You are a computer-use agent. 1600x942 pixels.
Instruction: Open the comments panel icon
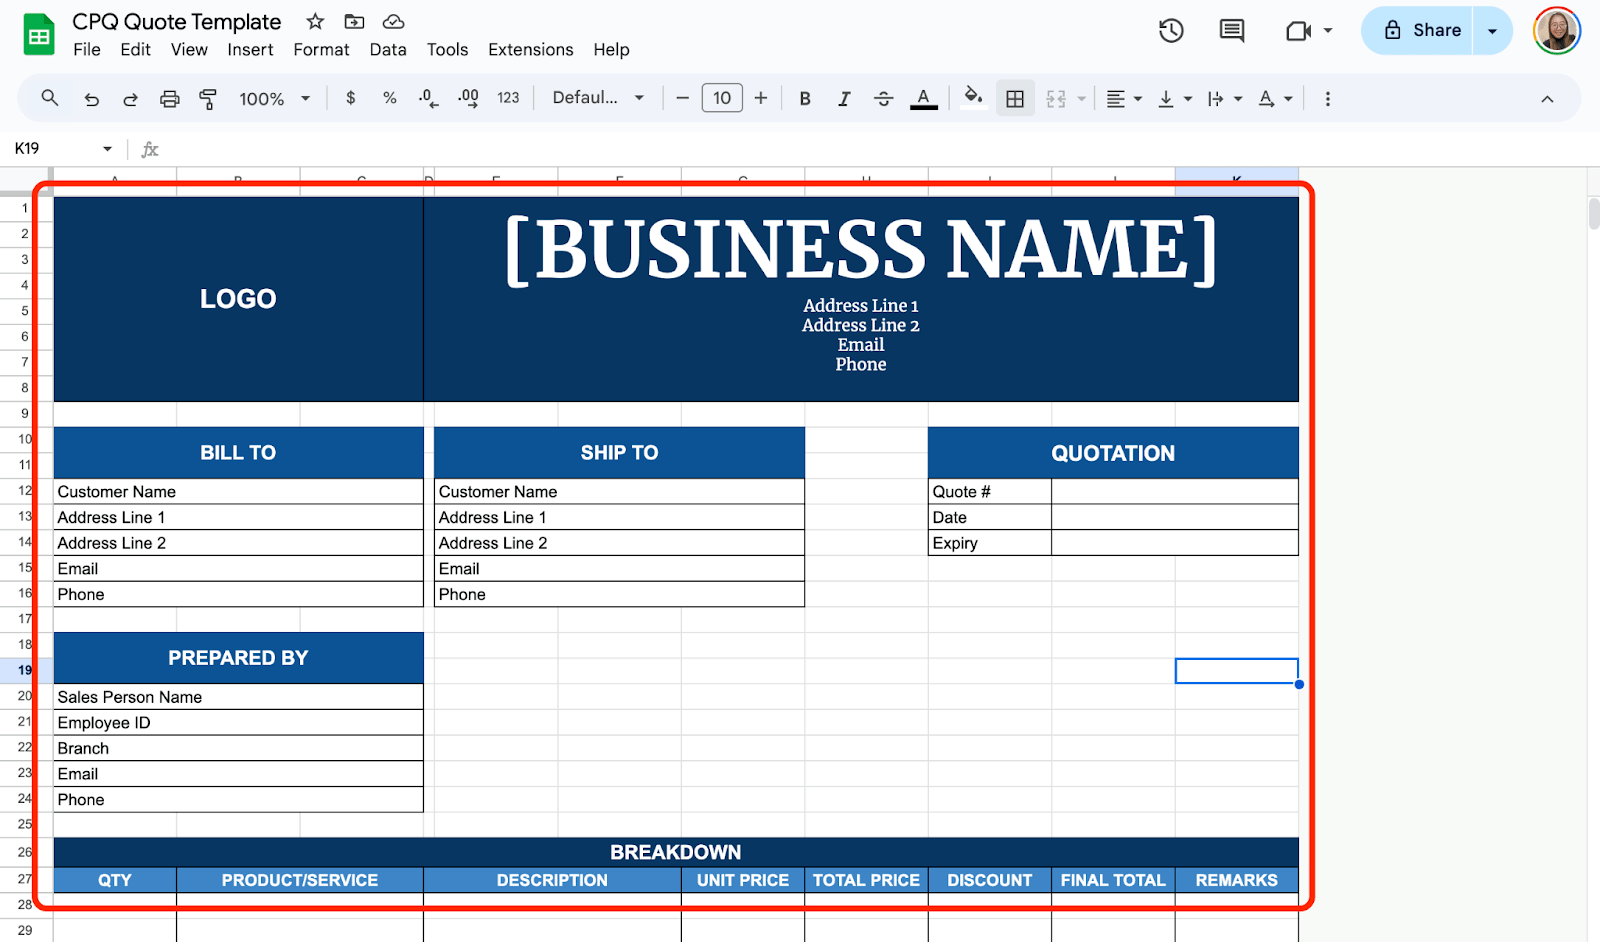click(1232, 31)
